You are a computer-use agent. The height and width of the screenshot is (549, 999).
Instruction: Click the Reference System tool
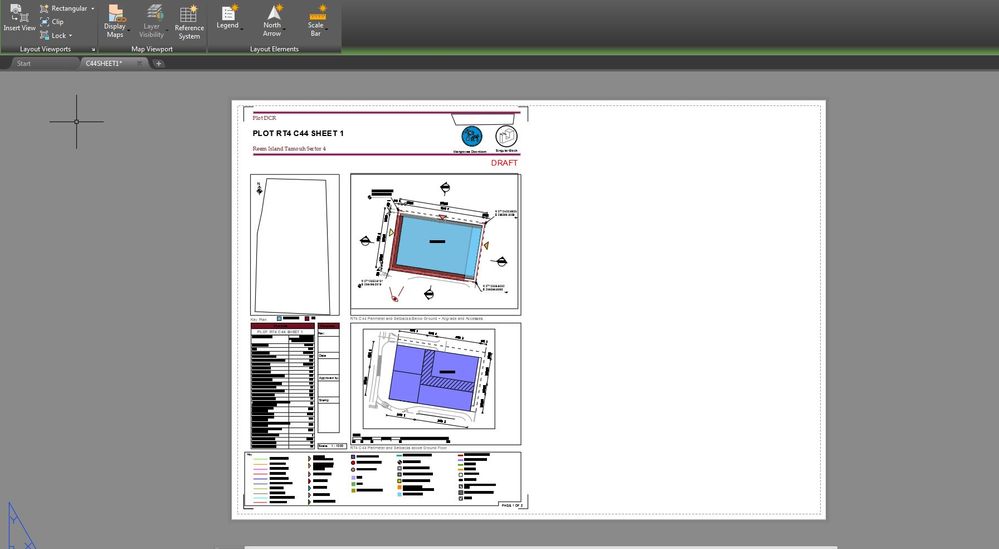point(189,22)
